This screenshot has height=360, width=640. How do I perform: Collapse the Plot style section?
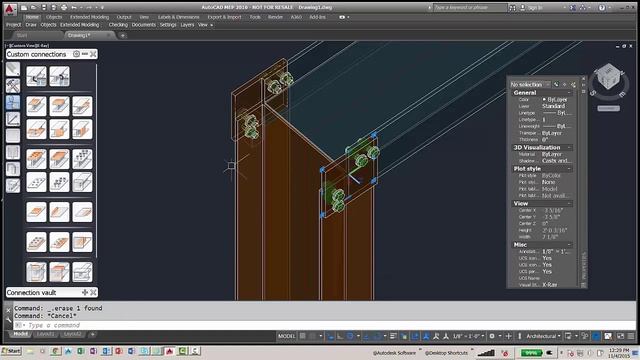pyautogui.click(x=569, y=169)
